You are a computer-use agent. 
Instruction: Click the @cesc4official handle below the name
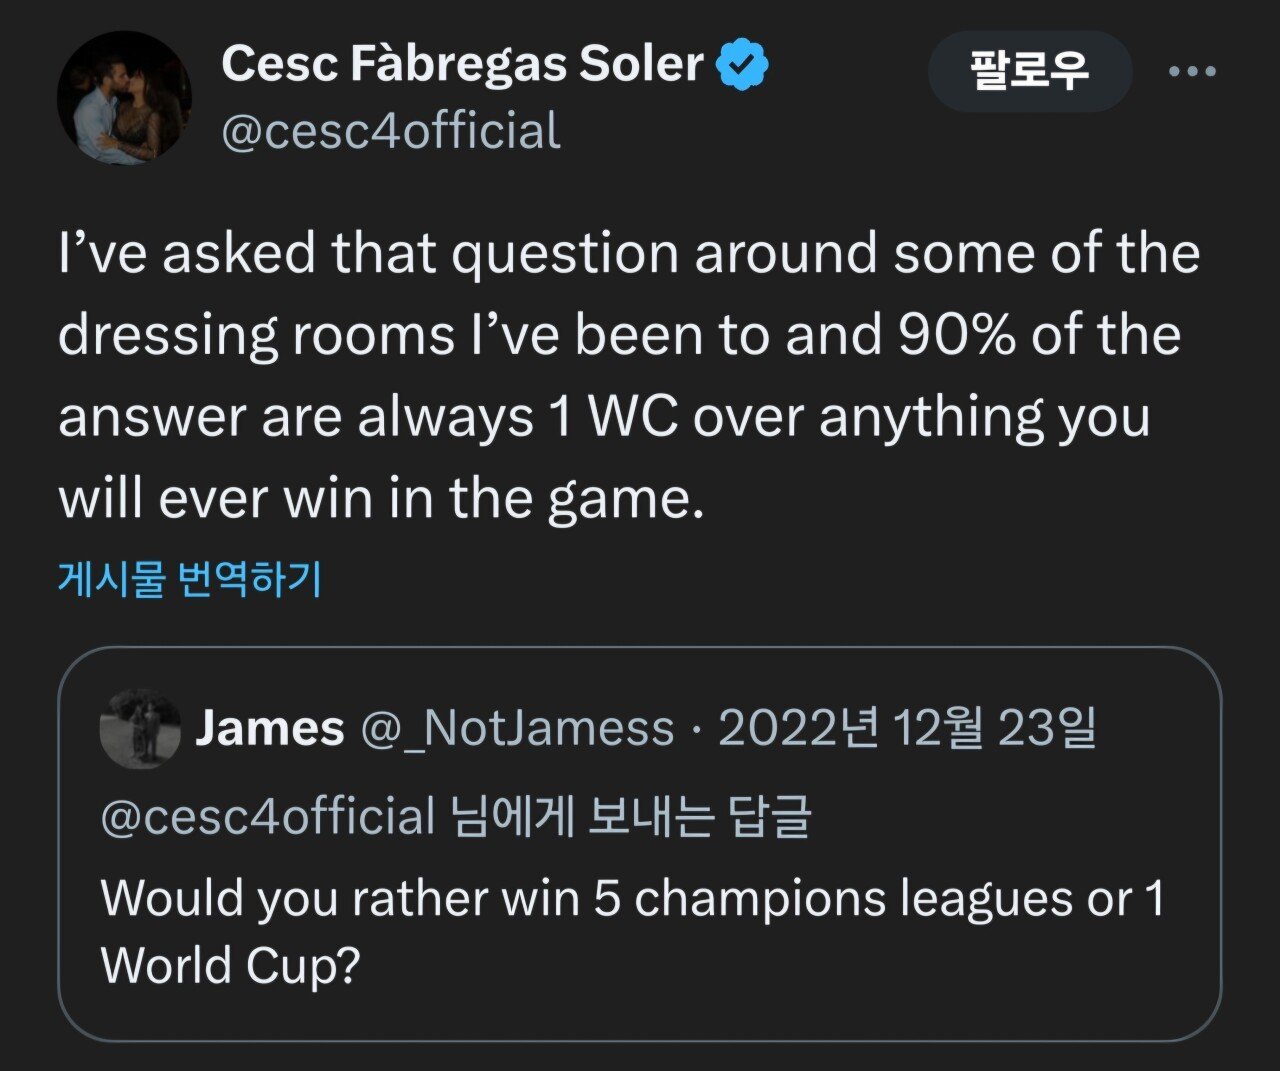pos(390,132)
